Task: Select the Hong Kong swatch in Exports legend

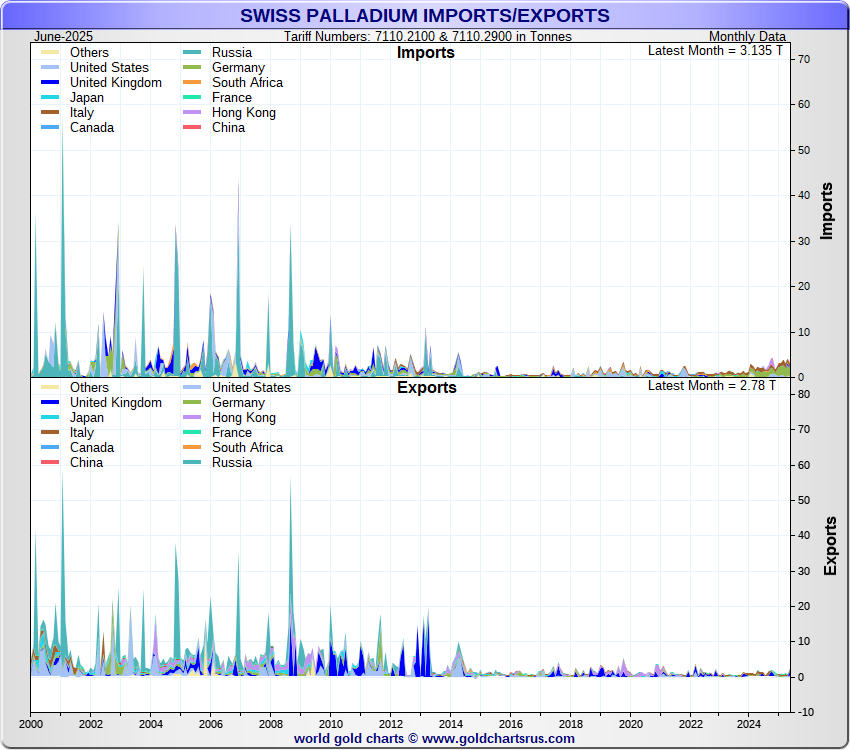Action: point(194,418)
